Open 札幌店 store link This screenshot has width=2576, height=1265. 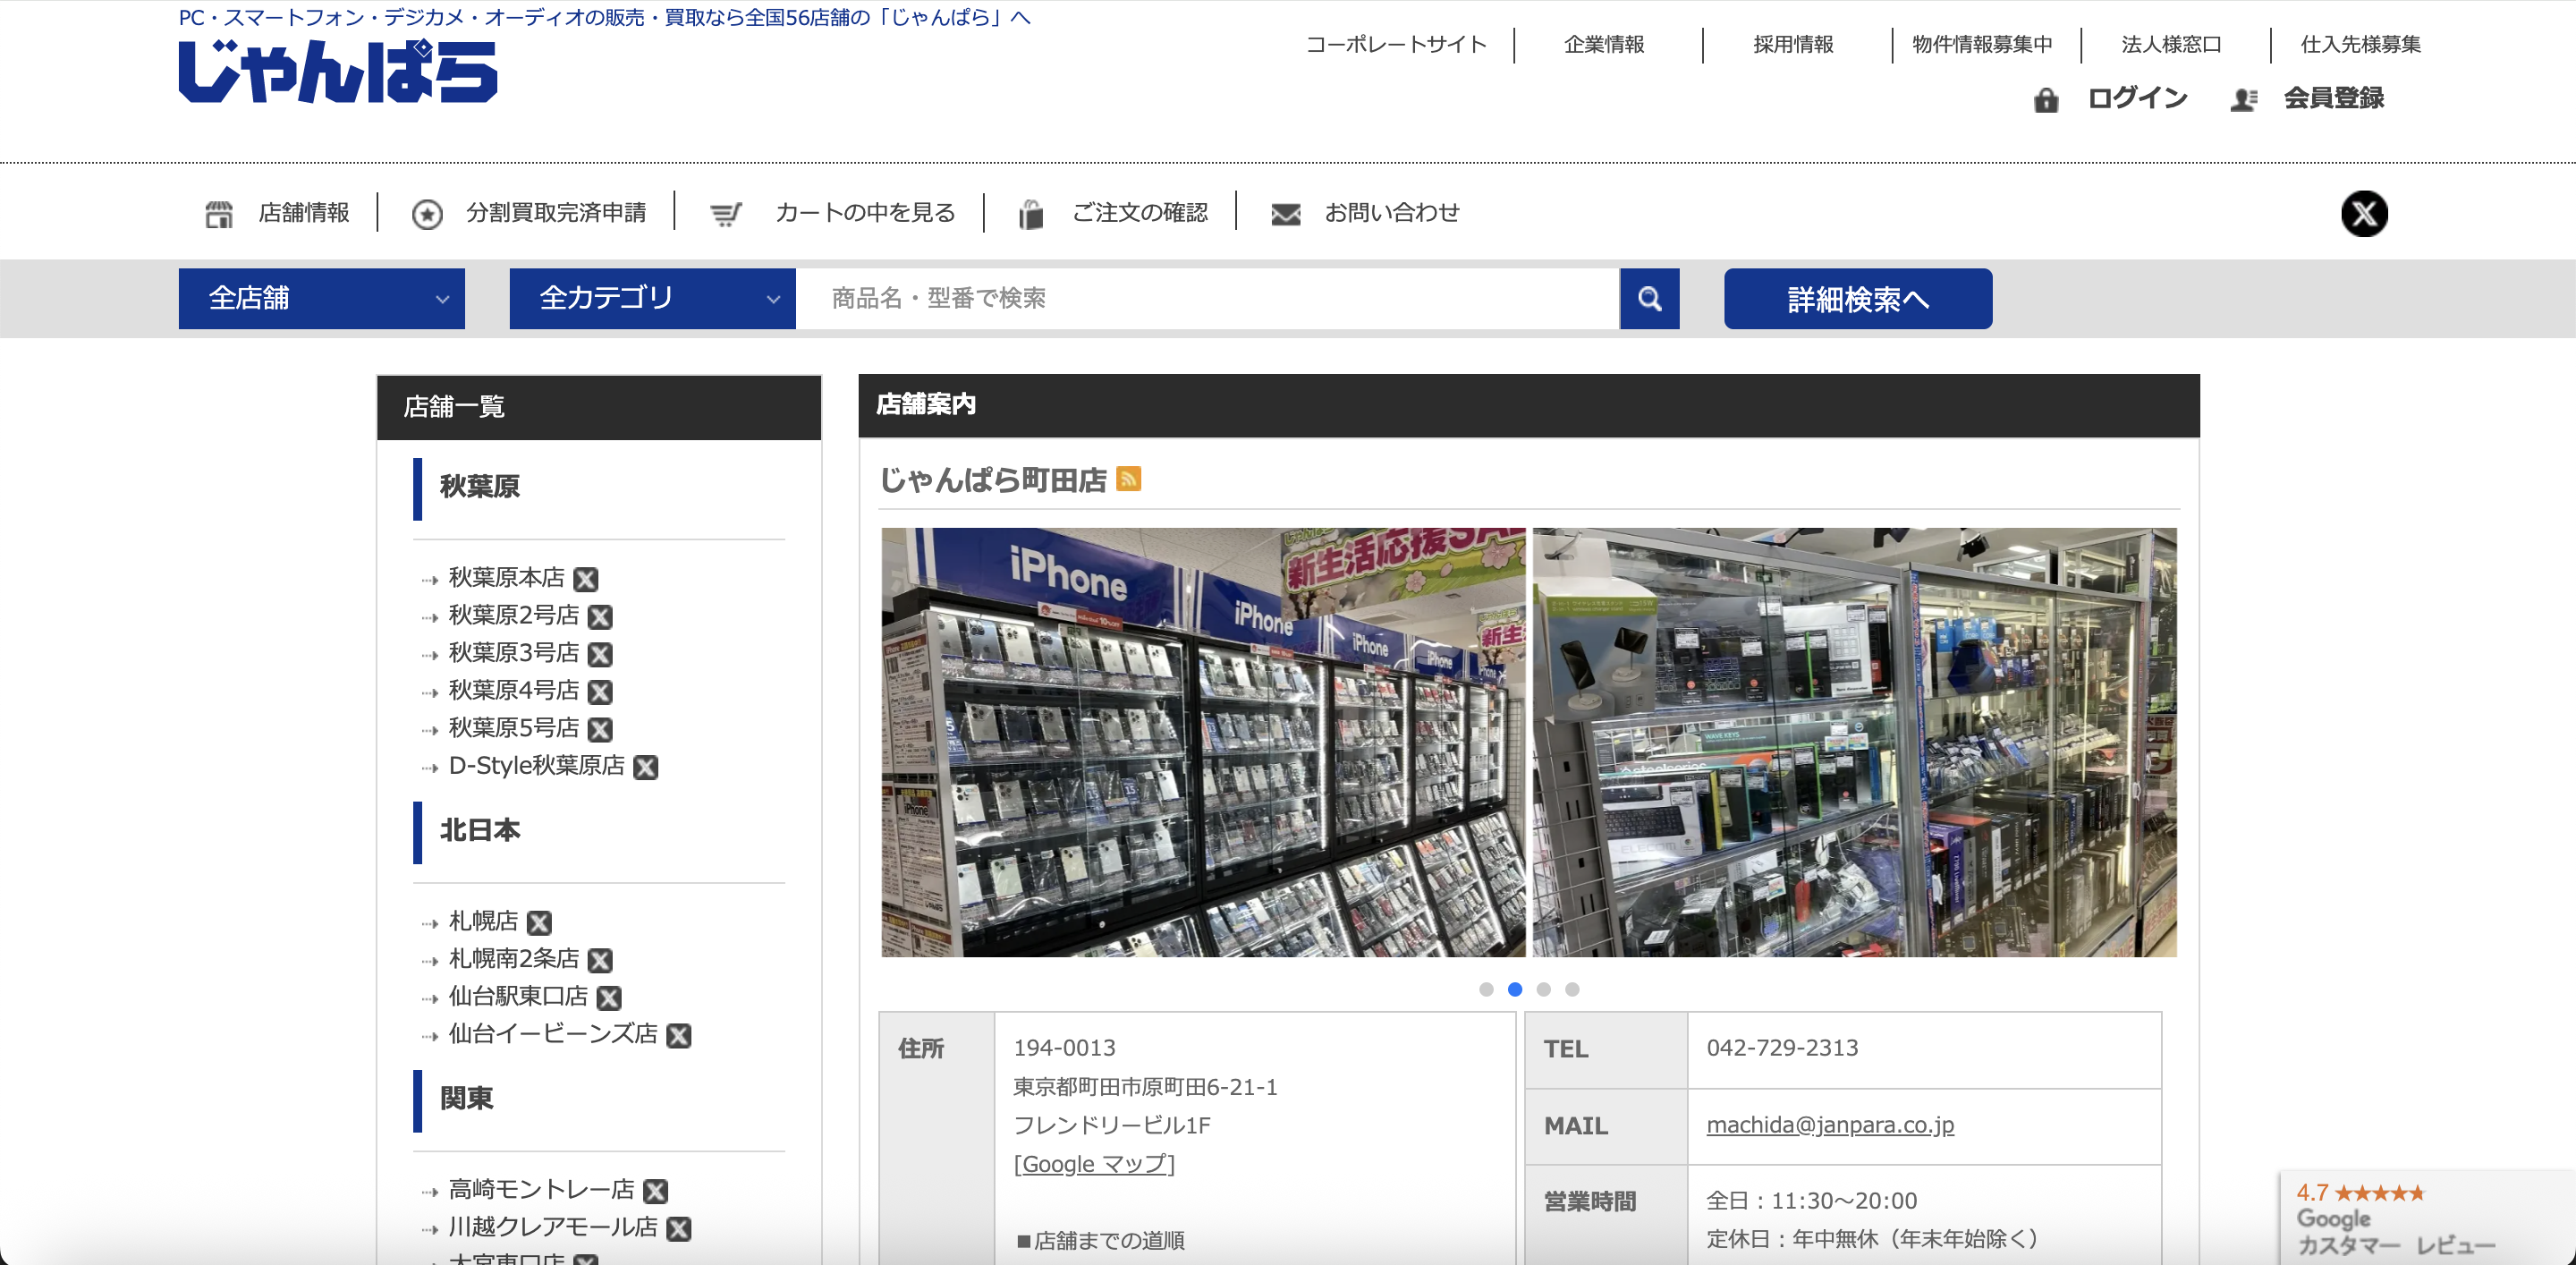click(483, 921)
